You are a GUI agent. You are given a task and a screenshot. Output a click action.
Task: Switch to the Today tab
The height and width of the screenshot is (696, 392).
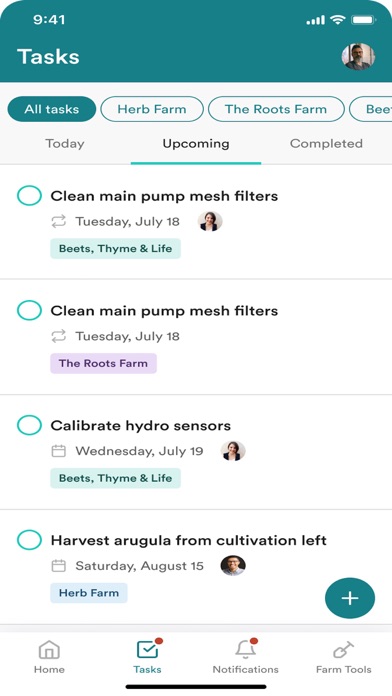(x=65, y=144)
